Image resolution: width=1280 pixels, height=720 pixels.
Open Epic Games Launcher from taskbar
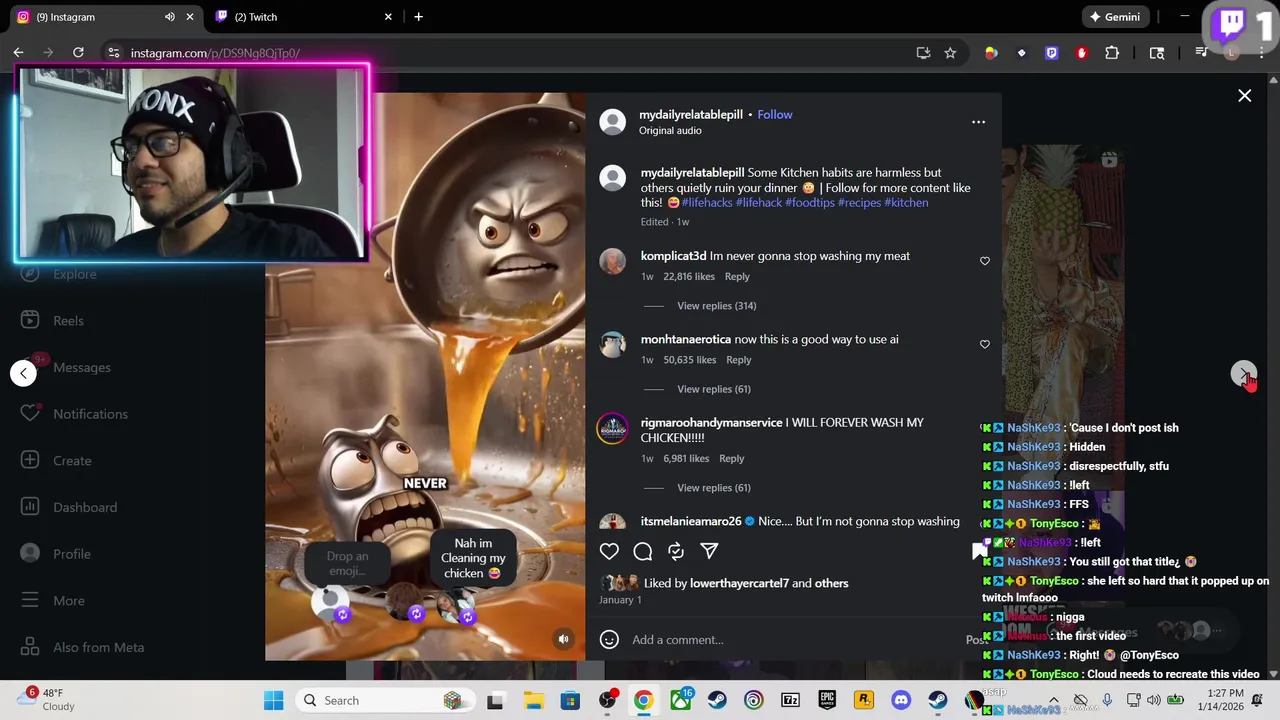827,701
